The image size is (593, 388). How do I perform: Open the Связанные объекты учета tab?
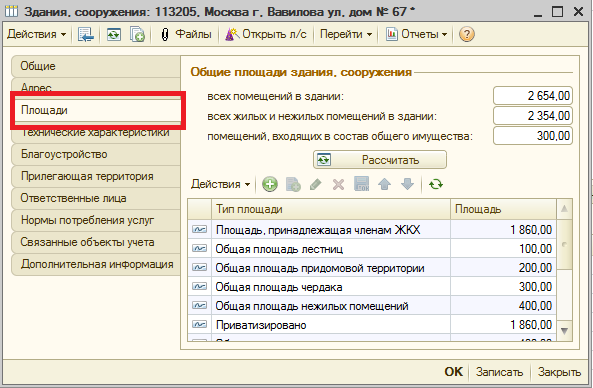point(96,242)
